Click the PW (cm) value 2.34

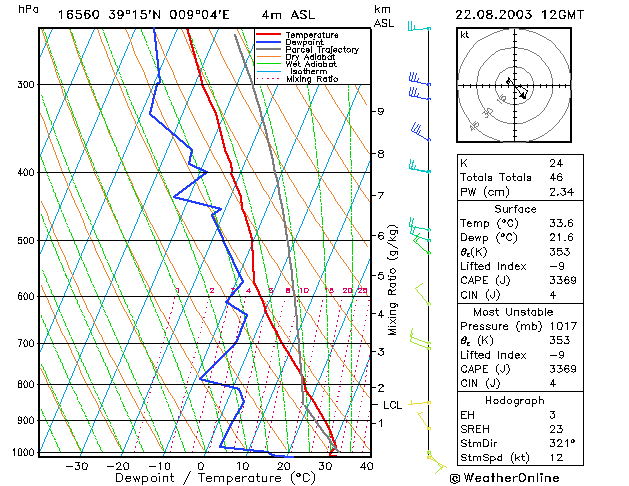[x=562, y=192]
